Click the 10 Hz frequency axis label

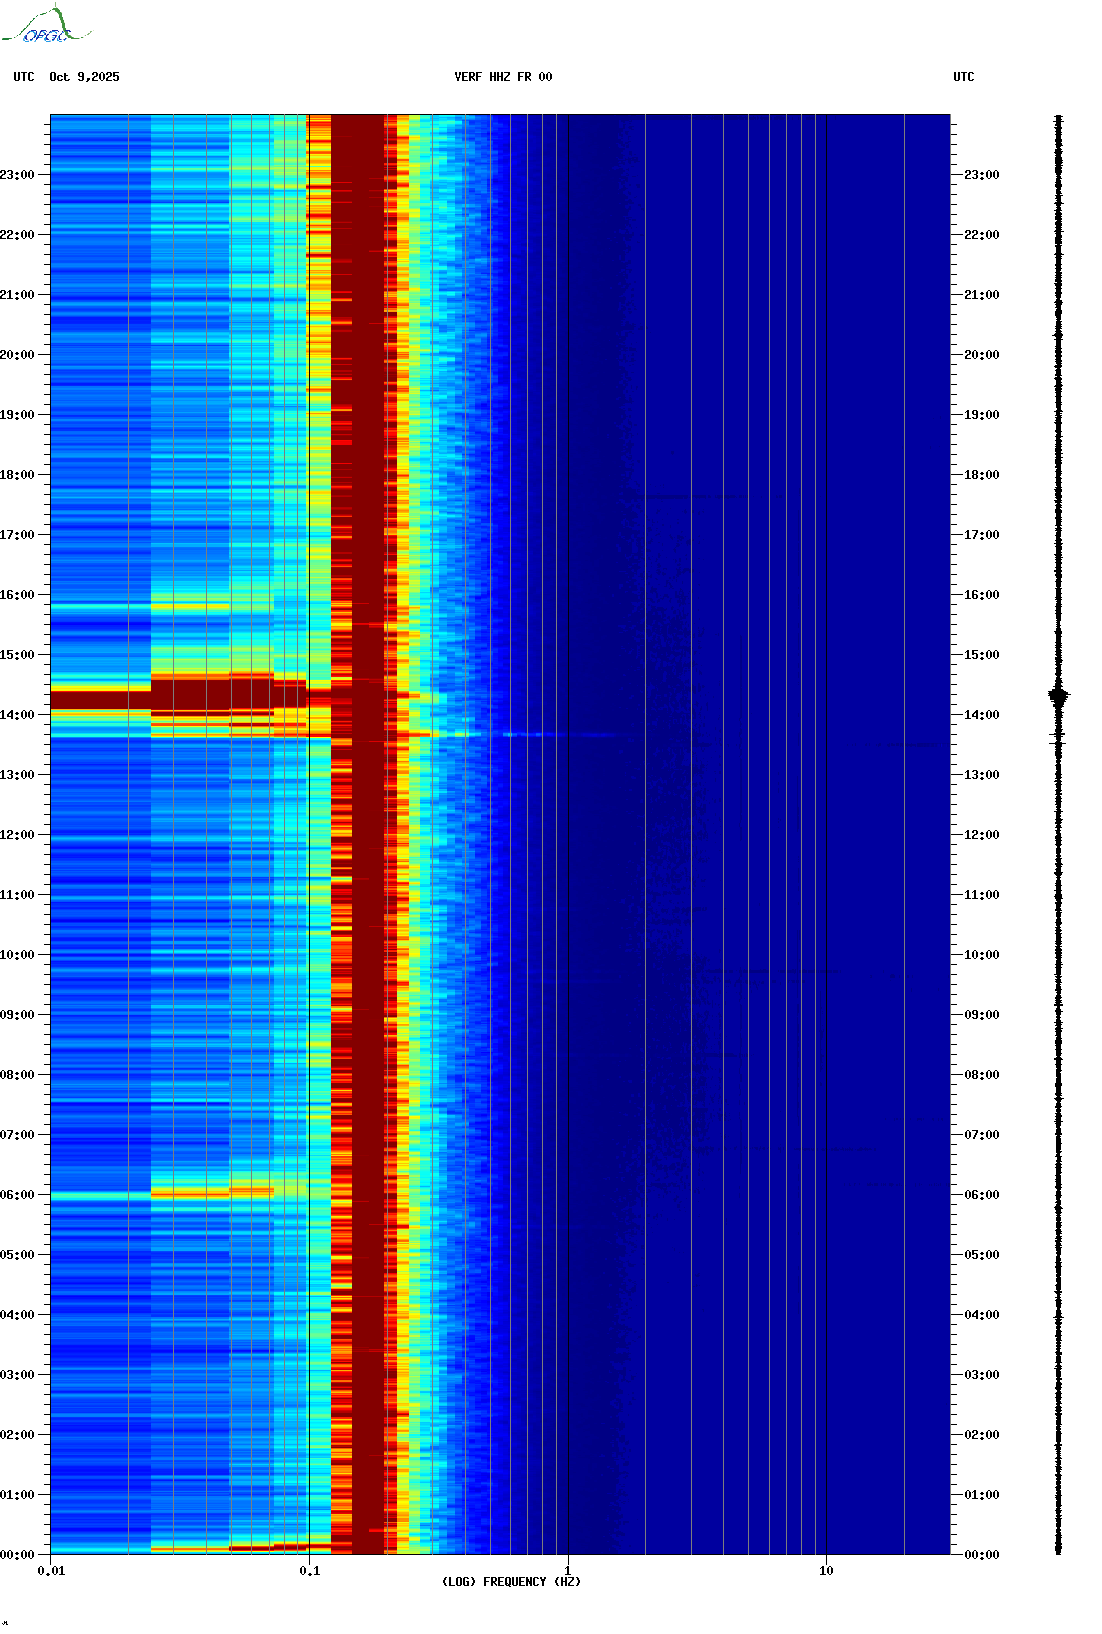coord(826,1570)
